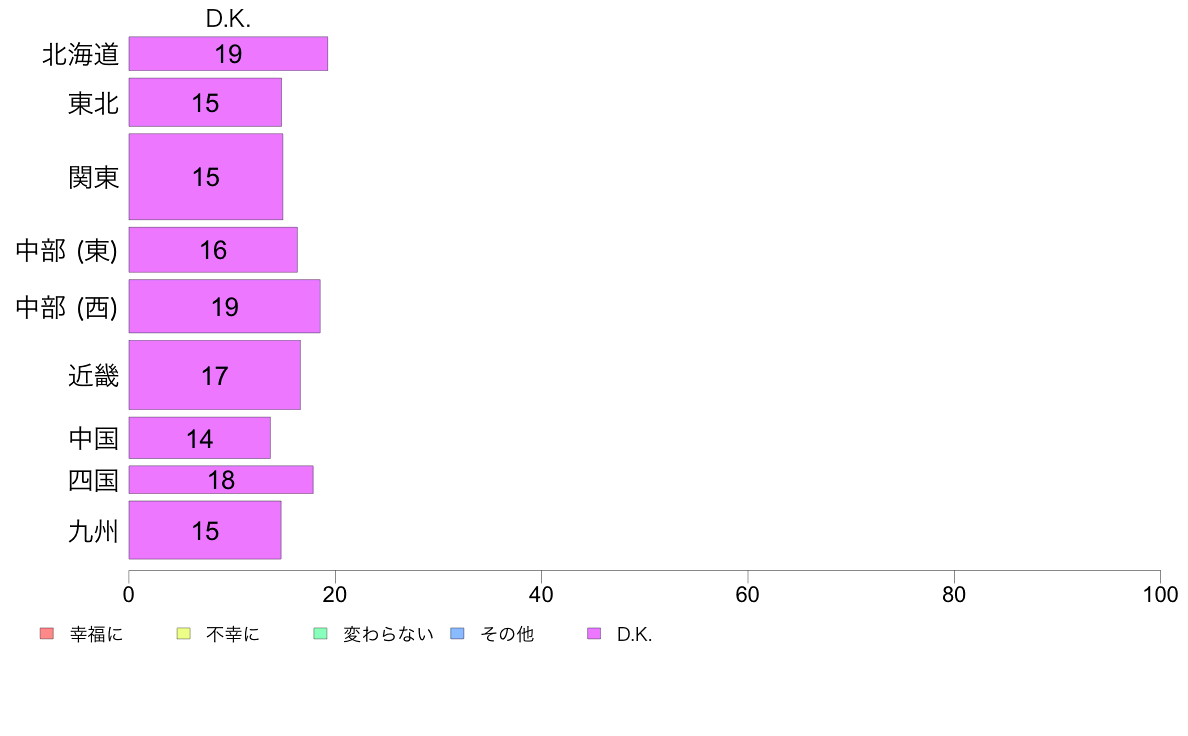Select the 北海道 bar showing 19

pos(228,54)
